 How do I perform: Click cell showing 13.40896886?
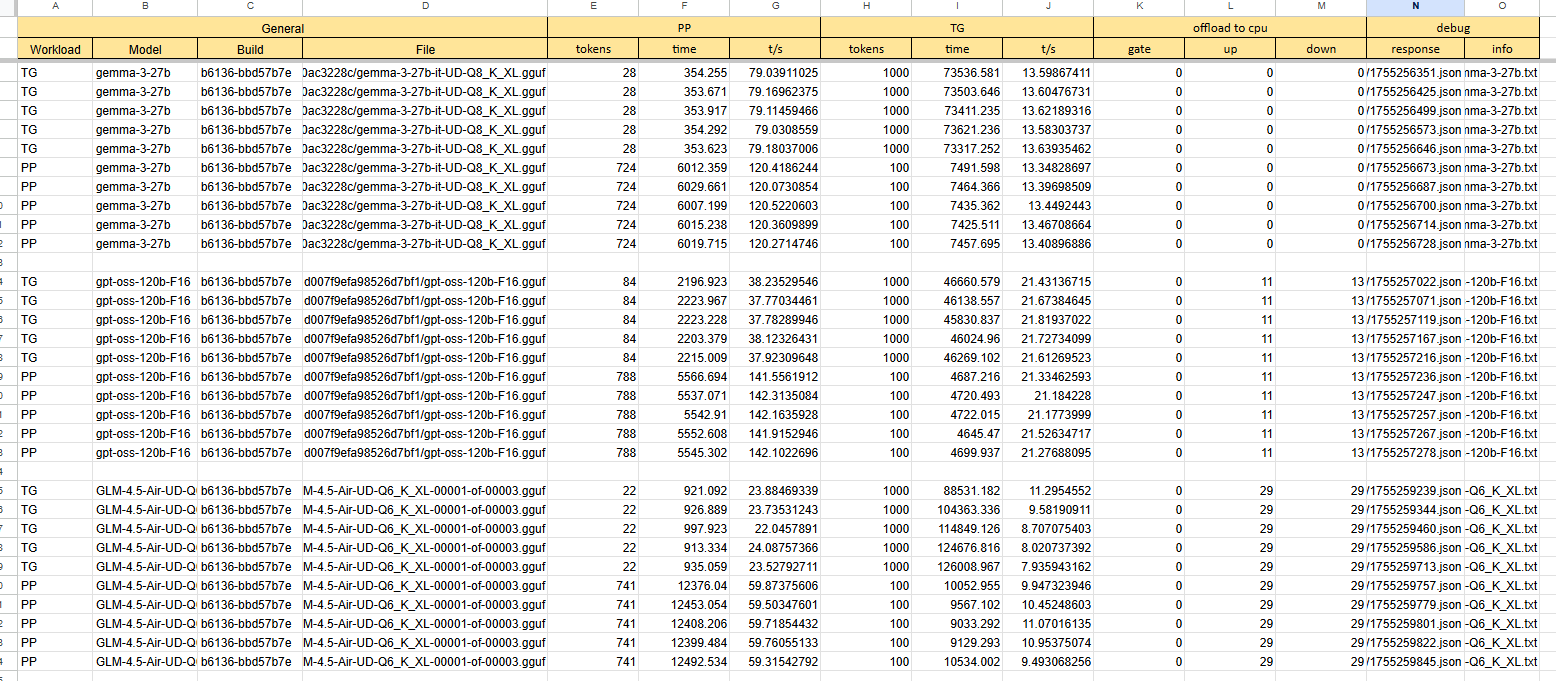1048,243
